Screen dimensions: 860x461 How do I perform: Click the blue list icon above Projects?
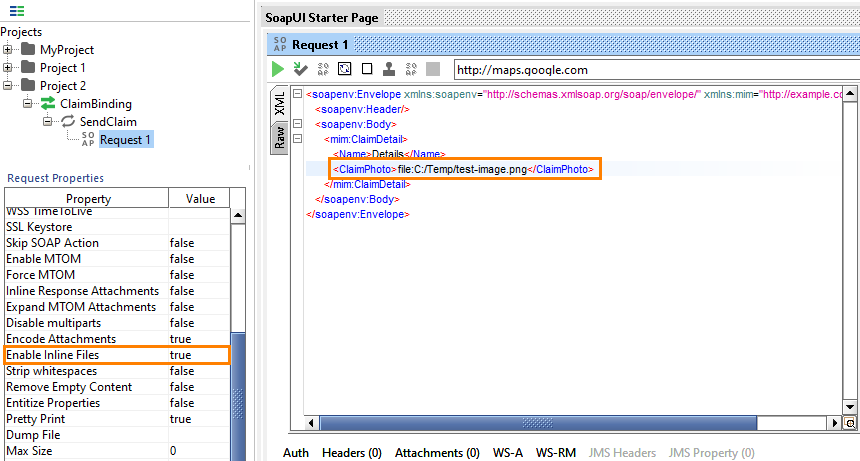pos(16,10)
